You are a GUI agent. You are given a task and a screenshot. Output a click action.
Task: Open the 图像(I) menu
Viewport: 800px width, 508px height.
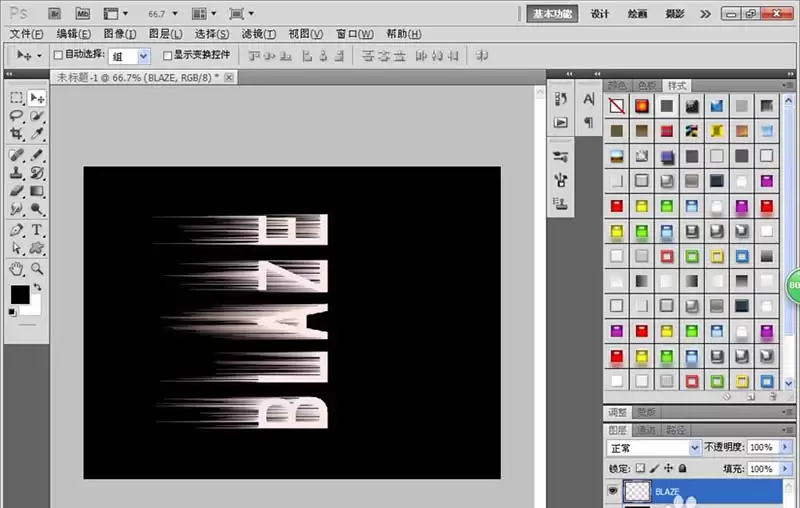coord(120,34)
